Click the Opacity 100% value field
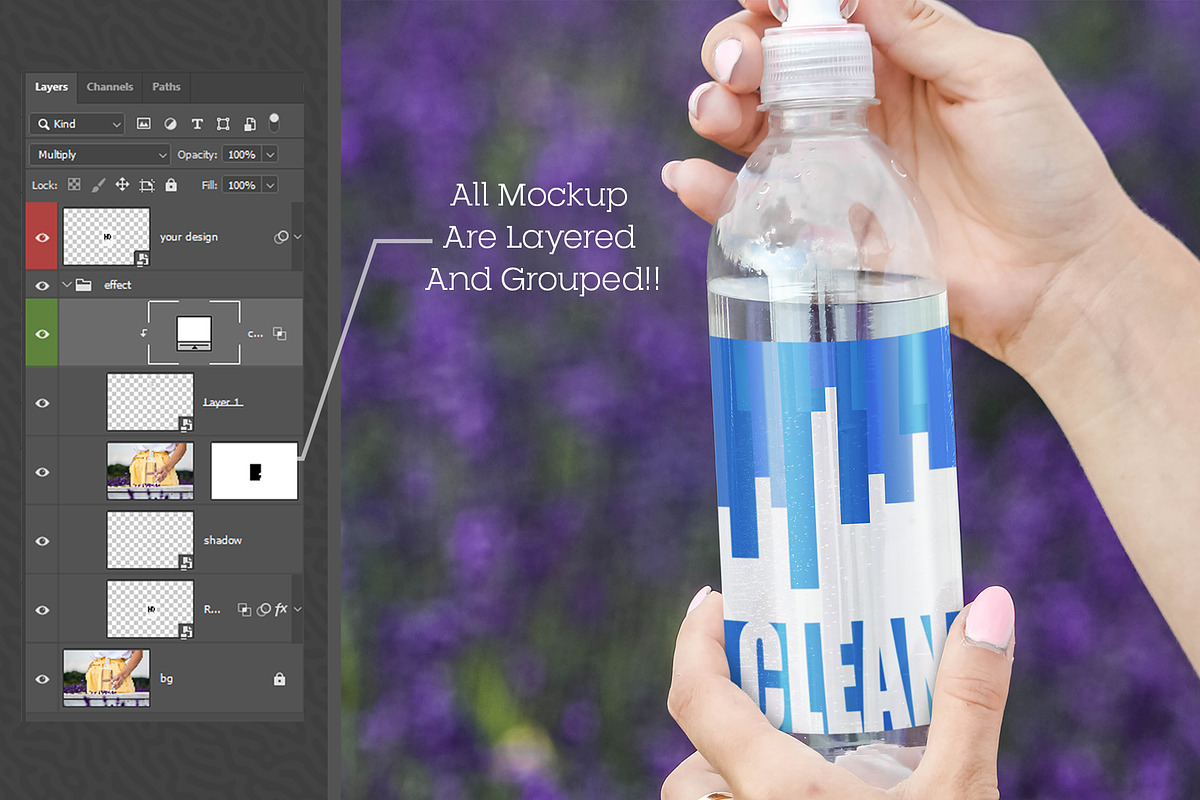 coord(241,155)
